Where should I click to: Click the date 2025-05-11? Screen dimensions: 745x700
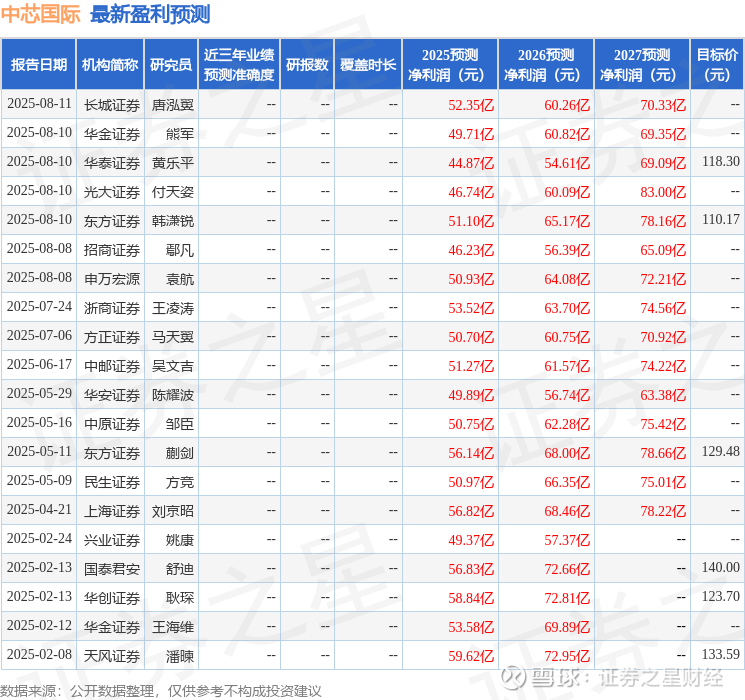tap(39, 451)
